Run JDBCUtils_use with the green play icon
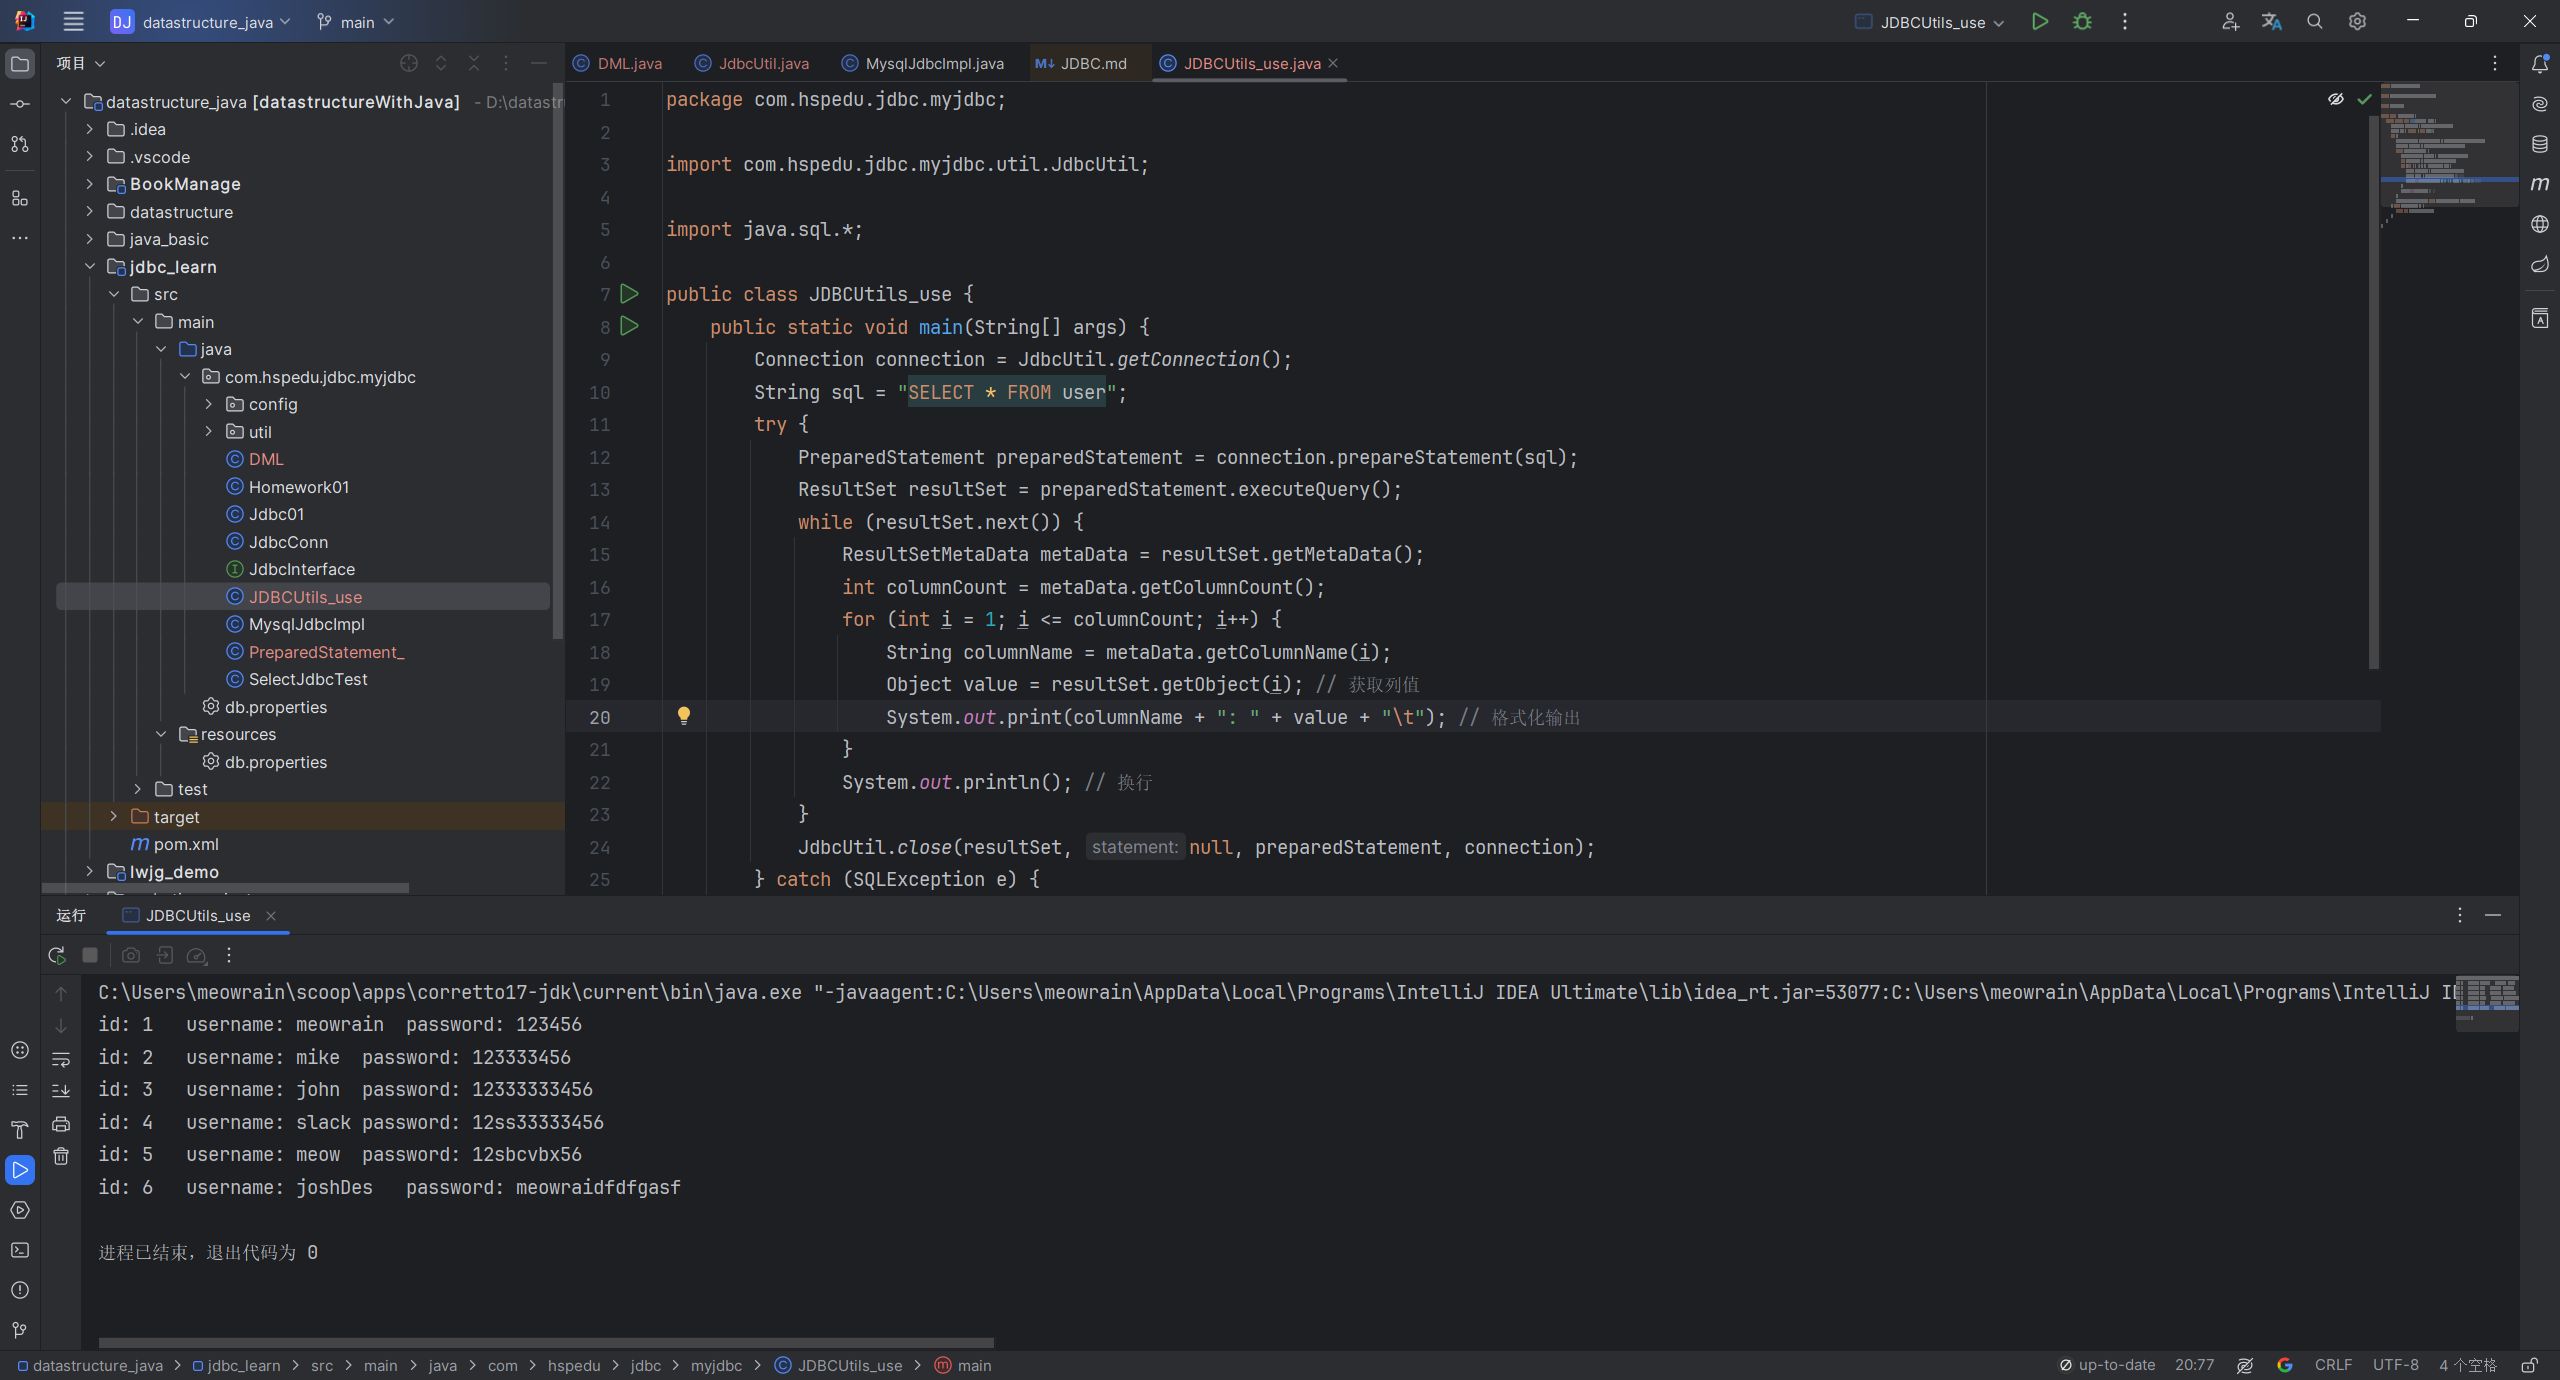 (2040, 22)
